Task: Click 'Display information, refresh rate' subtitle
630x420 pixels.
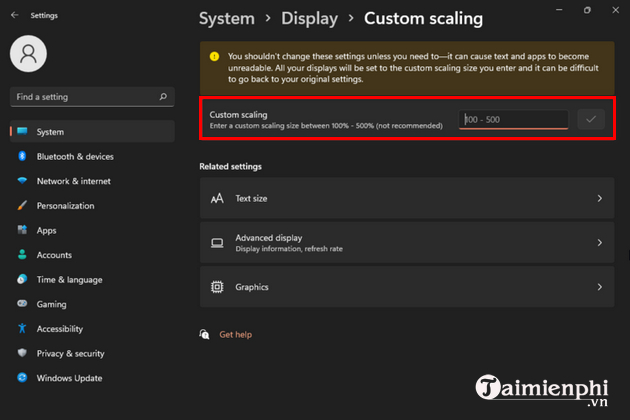Action: coord(289,249)
